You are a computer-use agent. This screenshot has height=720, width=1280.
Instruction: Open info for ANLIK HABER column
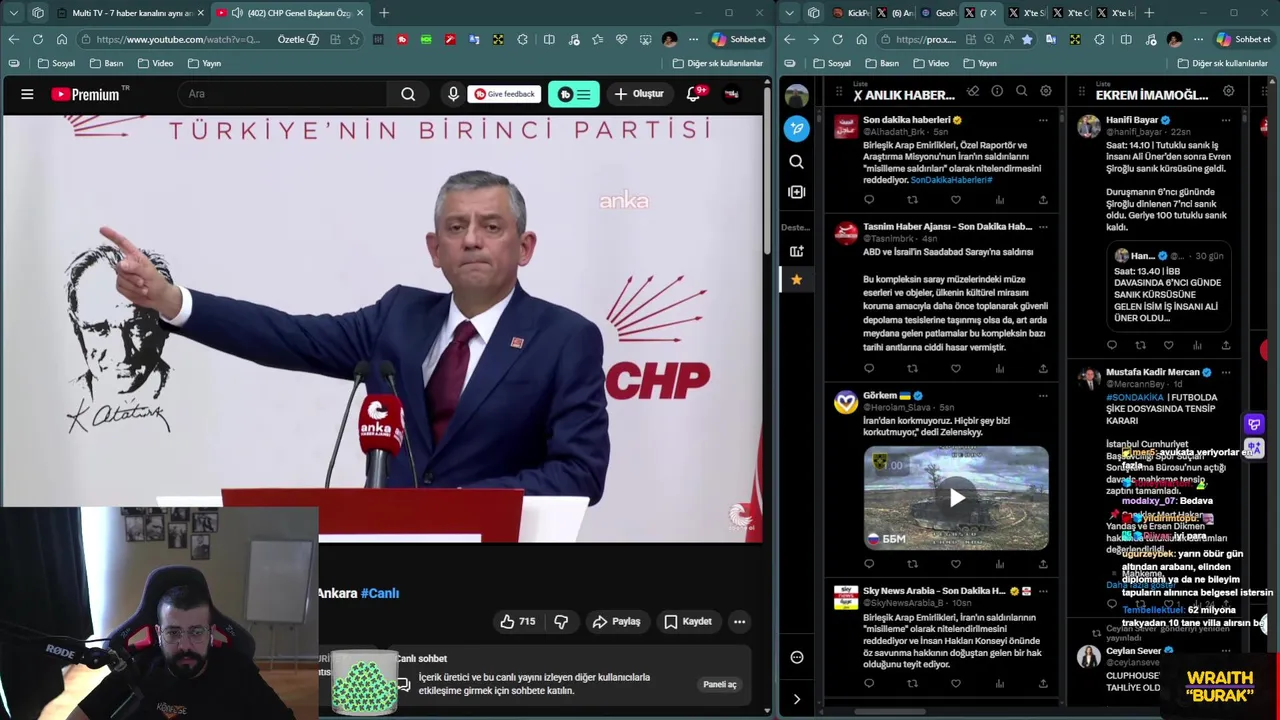click(997, 92)
